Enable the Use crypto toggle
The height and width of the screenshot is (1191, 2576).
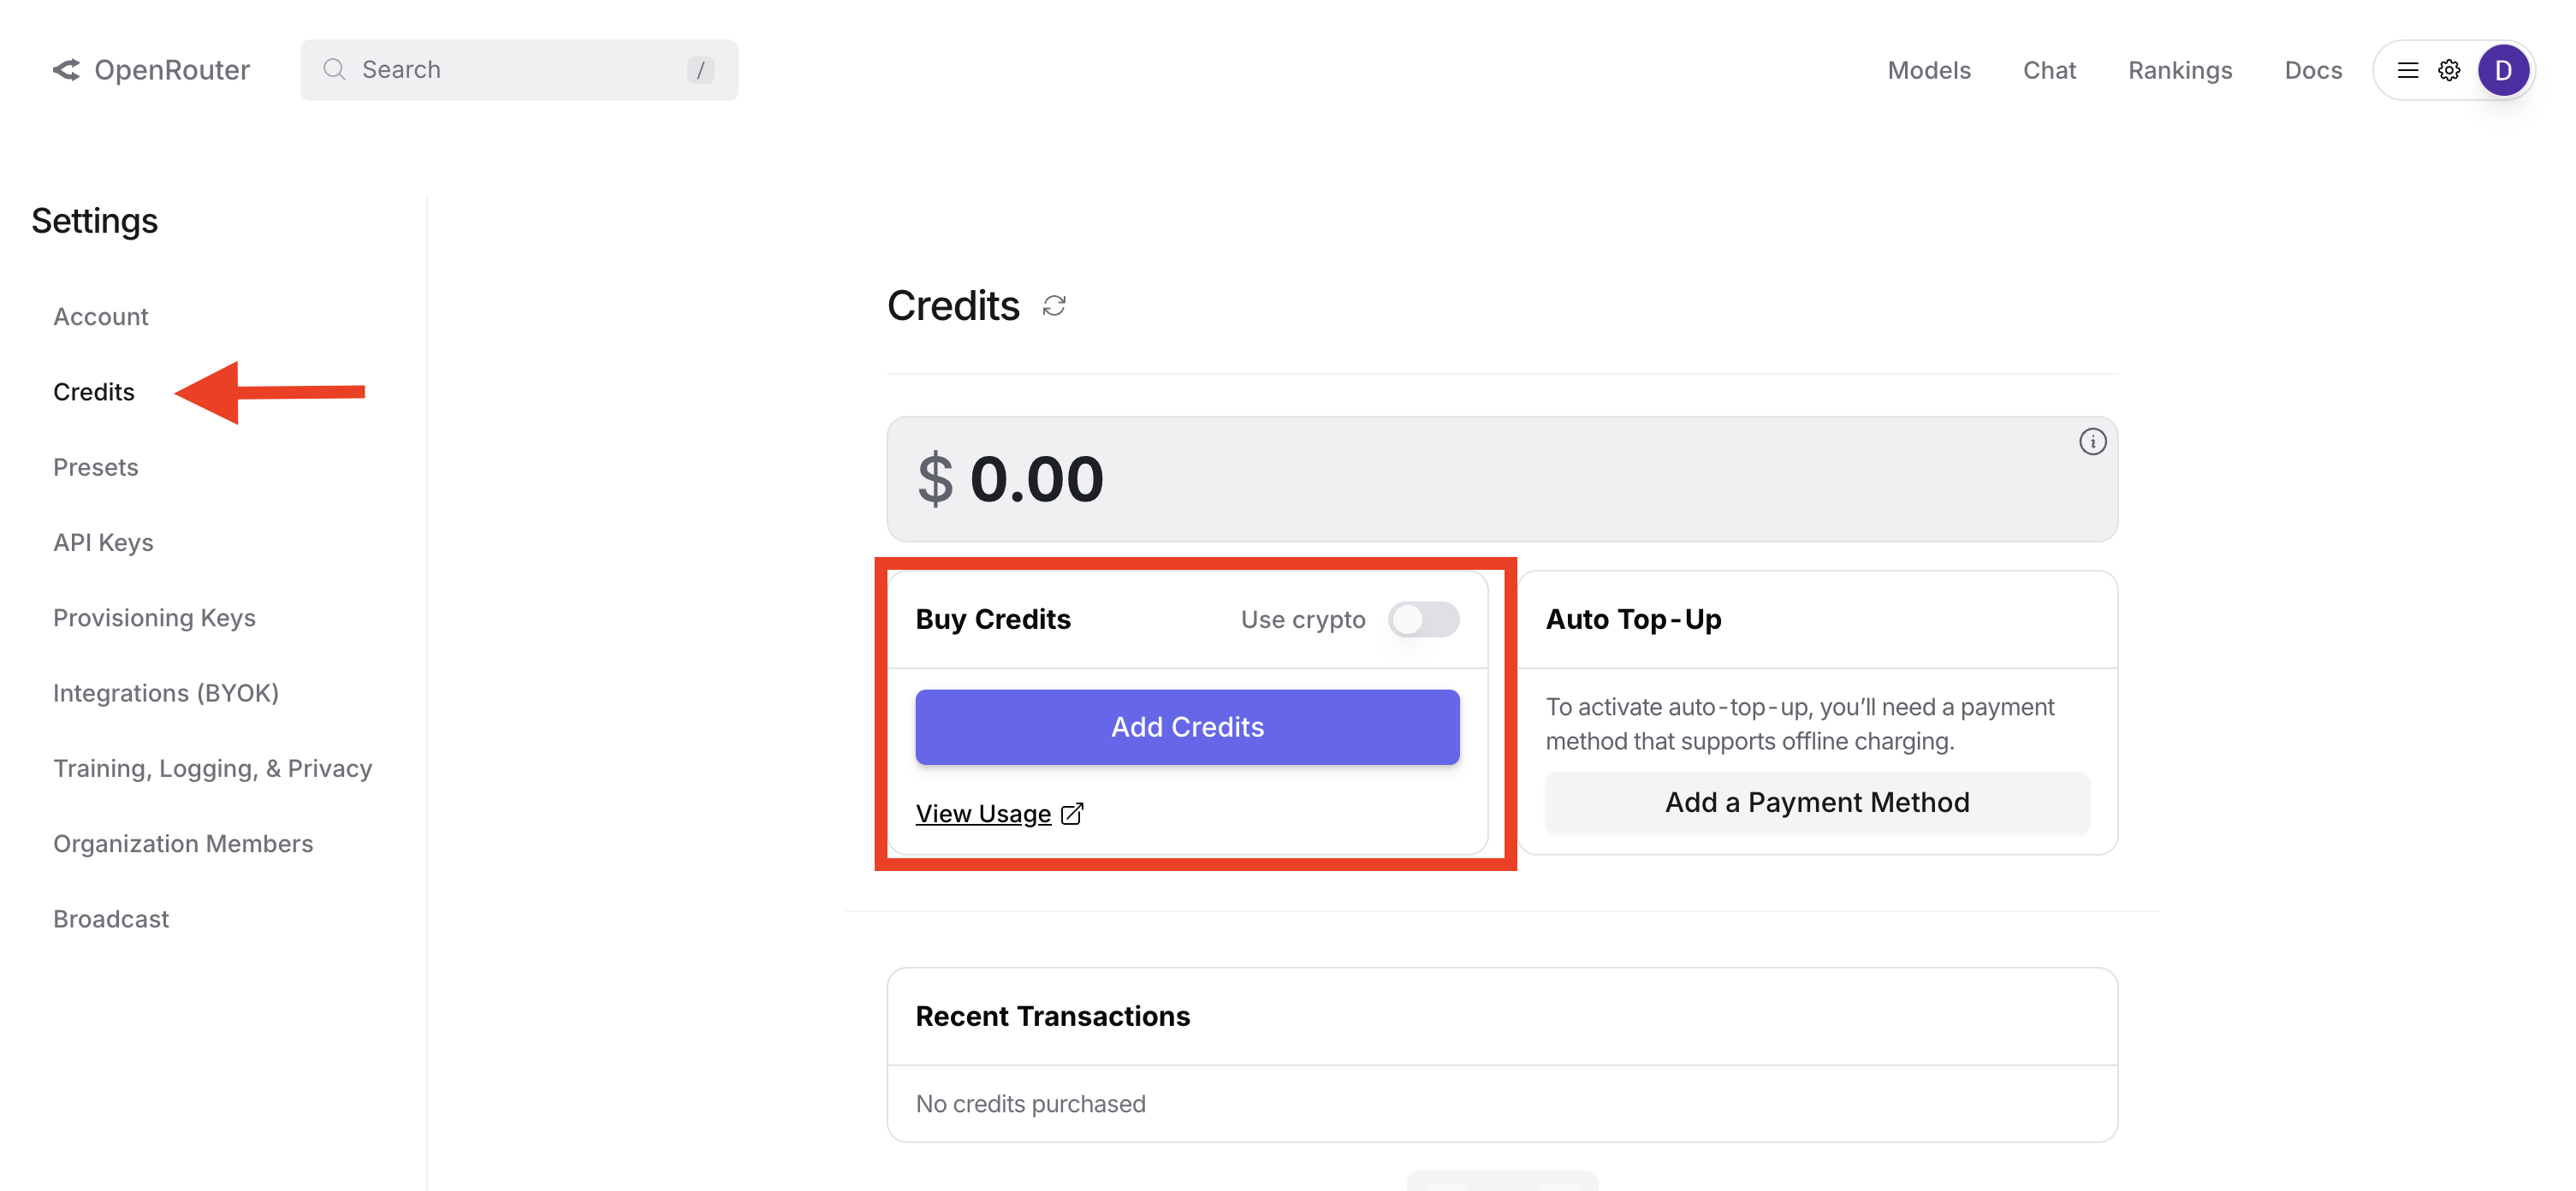pyautogui.click(x=1423, y=620)
